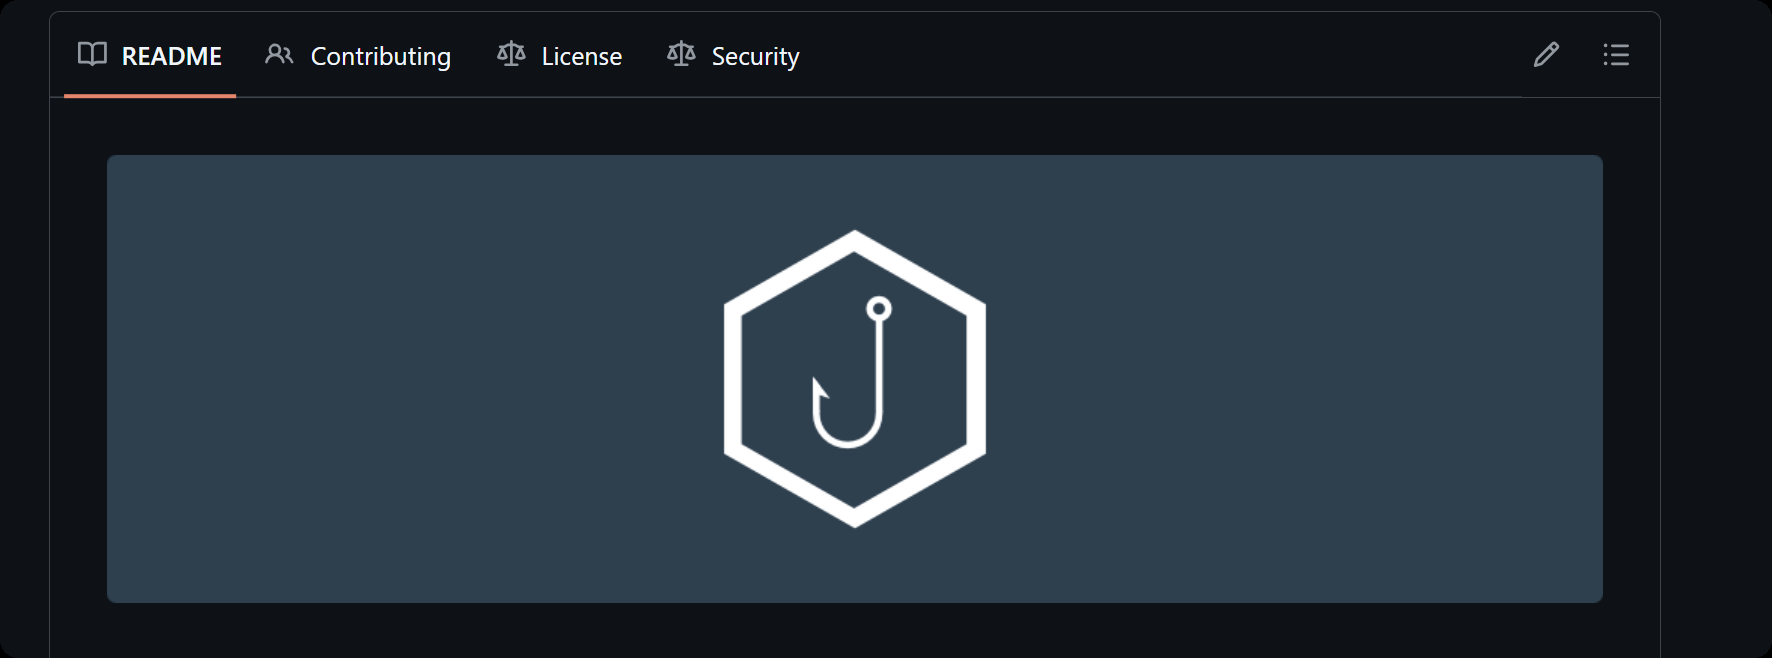1772x658 pixels.
Task: Click the curved bottom of the hook
Action: pyautogui.click(x=847, y=441)
